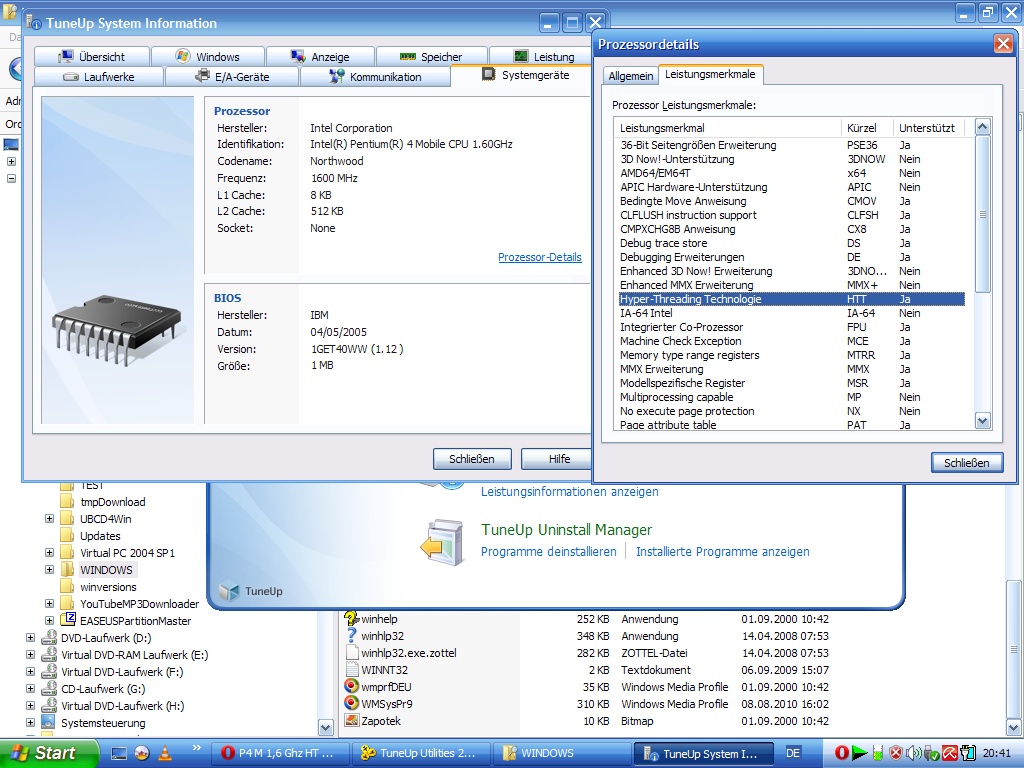
Task: Click the Systemsteuerung icon in the tree
Action: [x=49, y=723]
